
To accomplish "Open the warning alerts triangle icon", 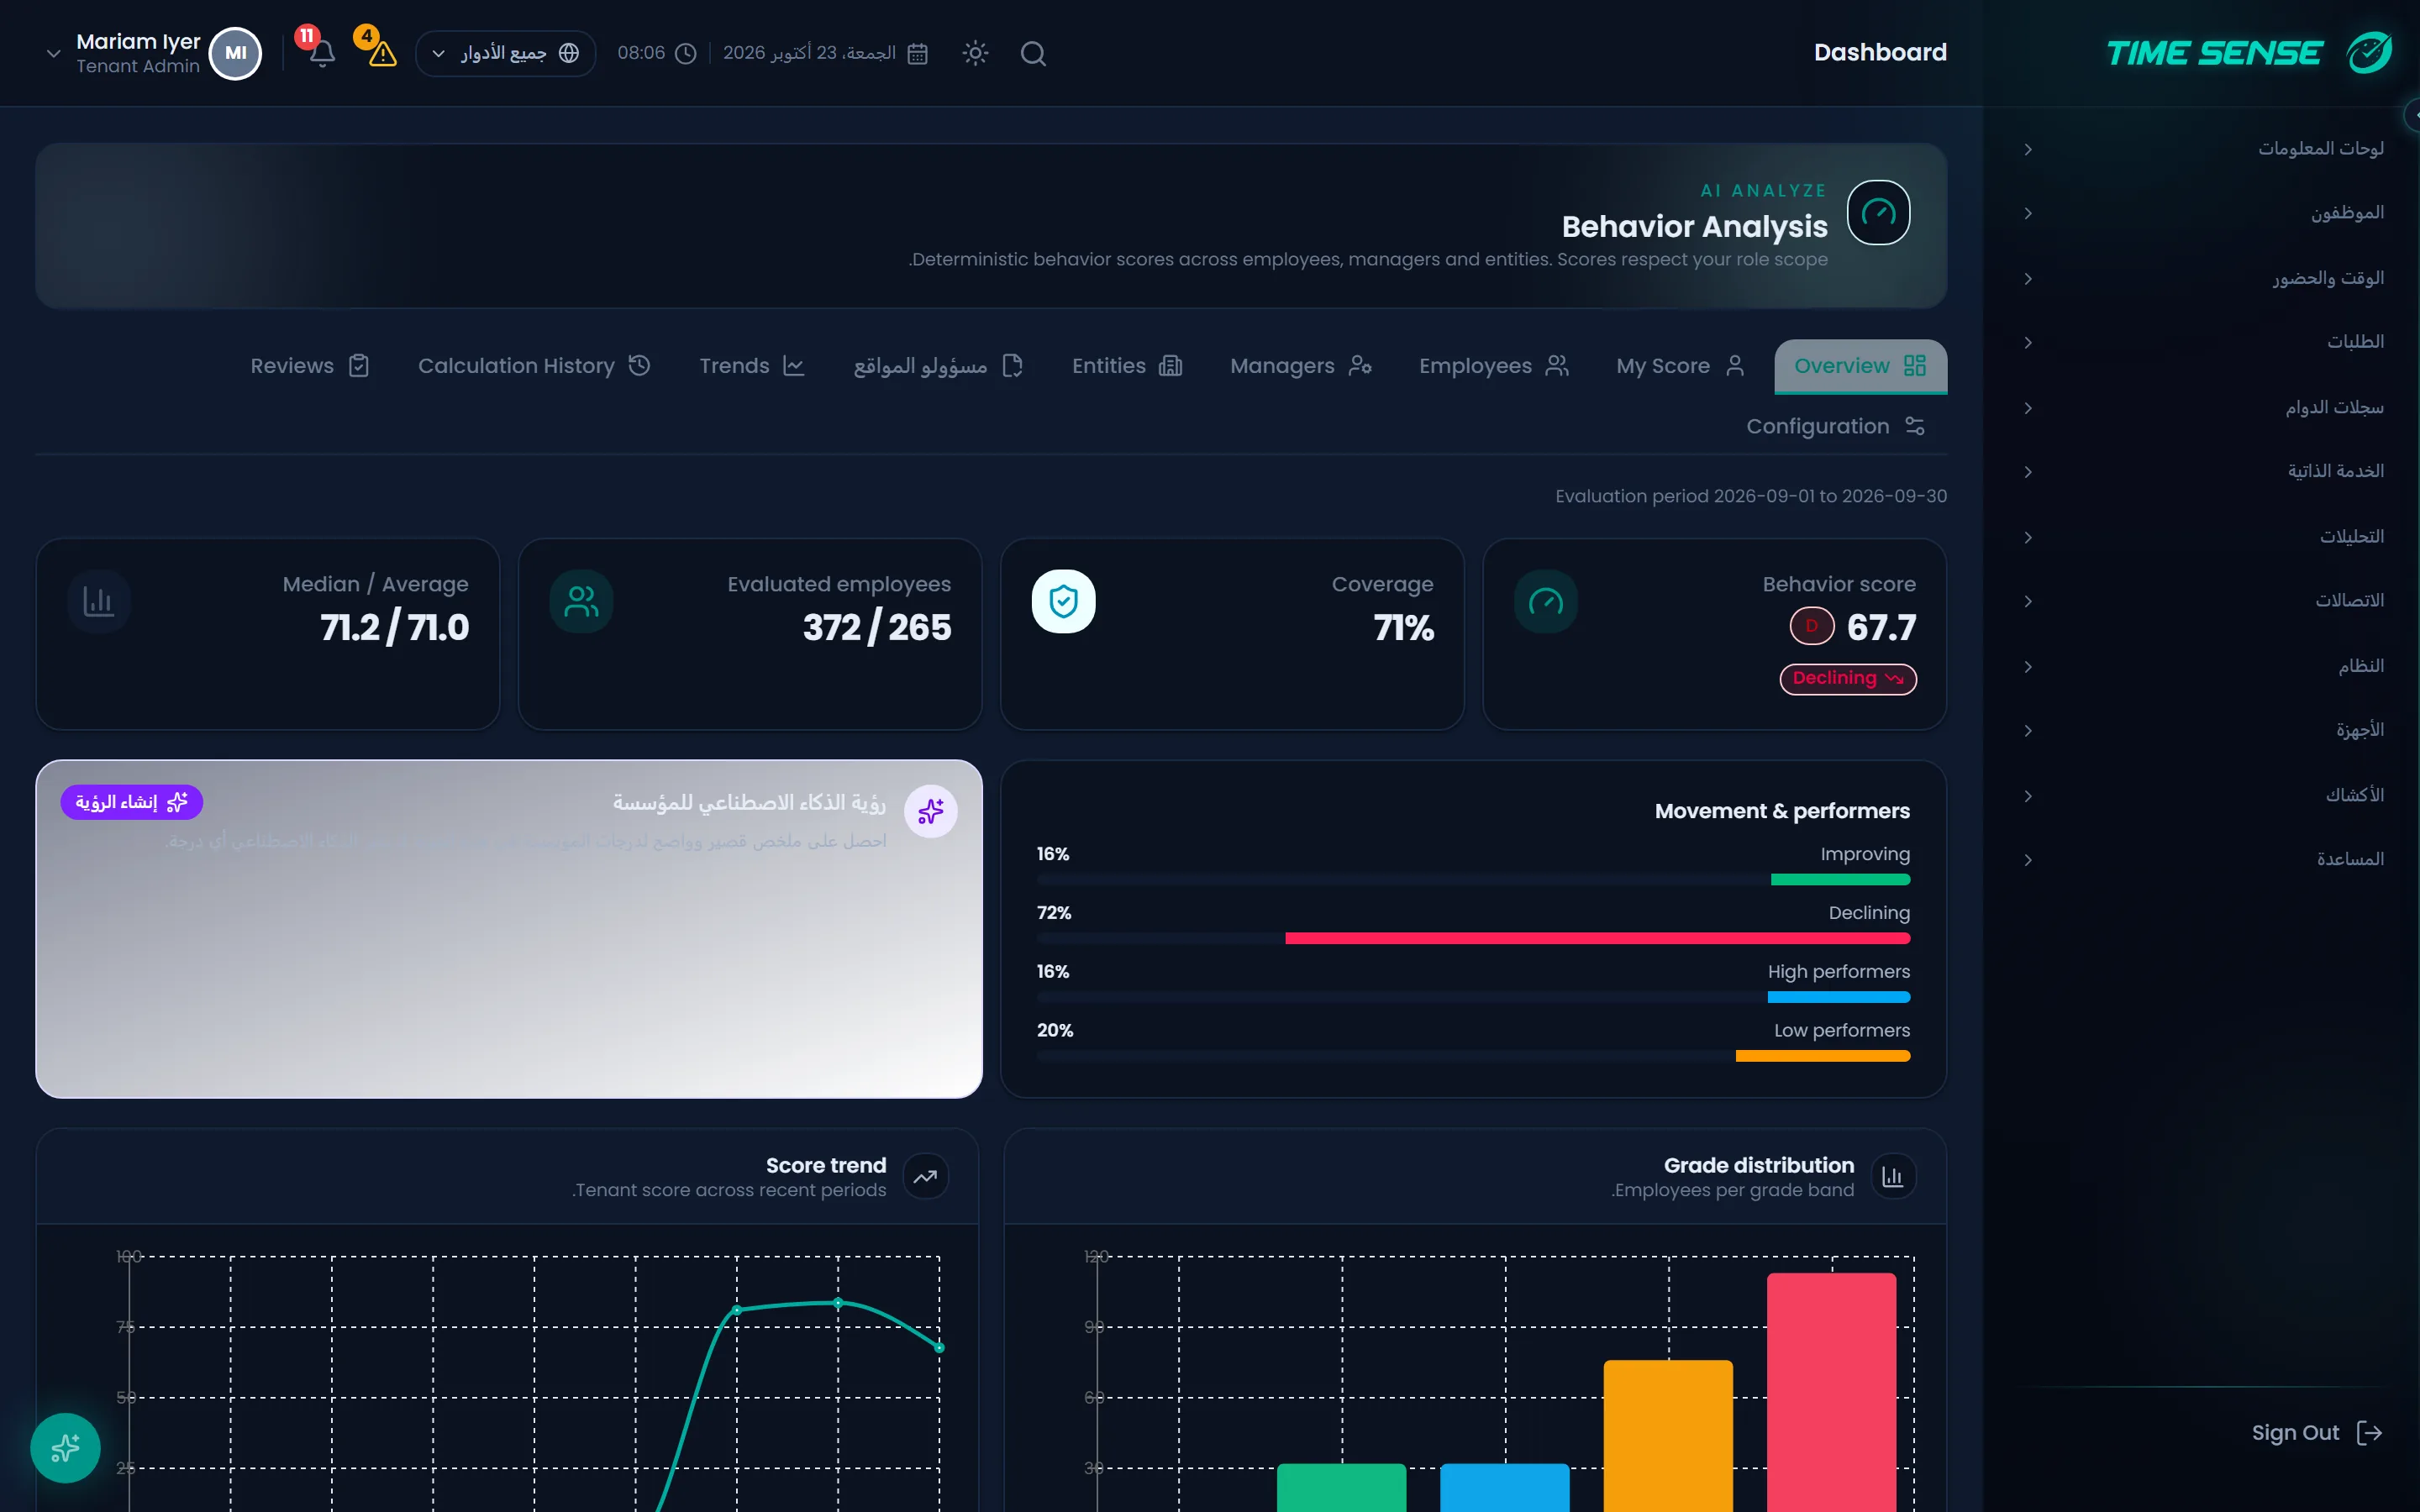I will 382,53.
